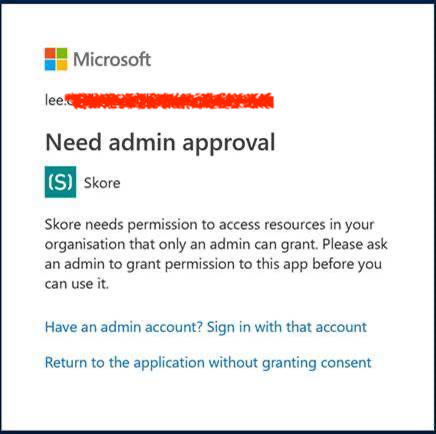Click the 'Skore needs permission to access' line
Viewport: 436px width, 434px height.
tap(209, 225)
